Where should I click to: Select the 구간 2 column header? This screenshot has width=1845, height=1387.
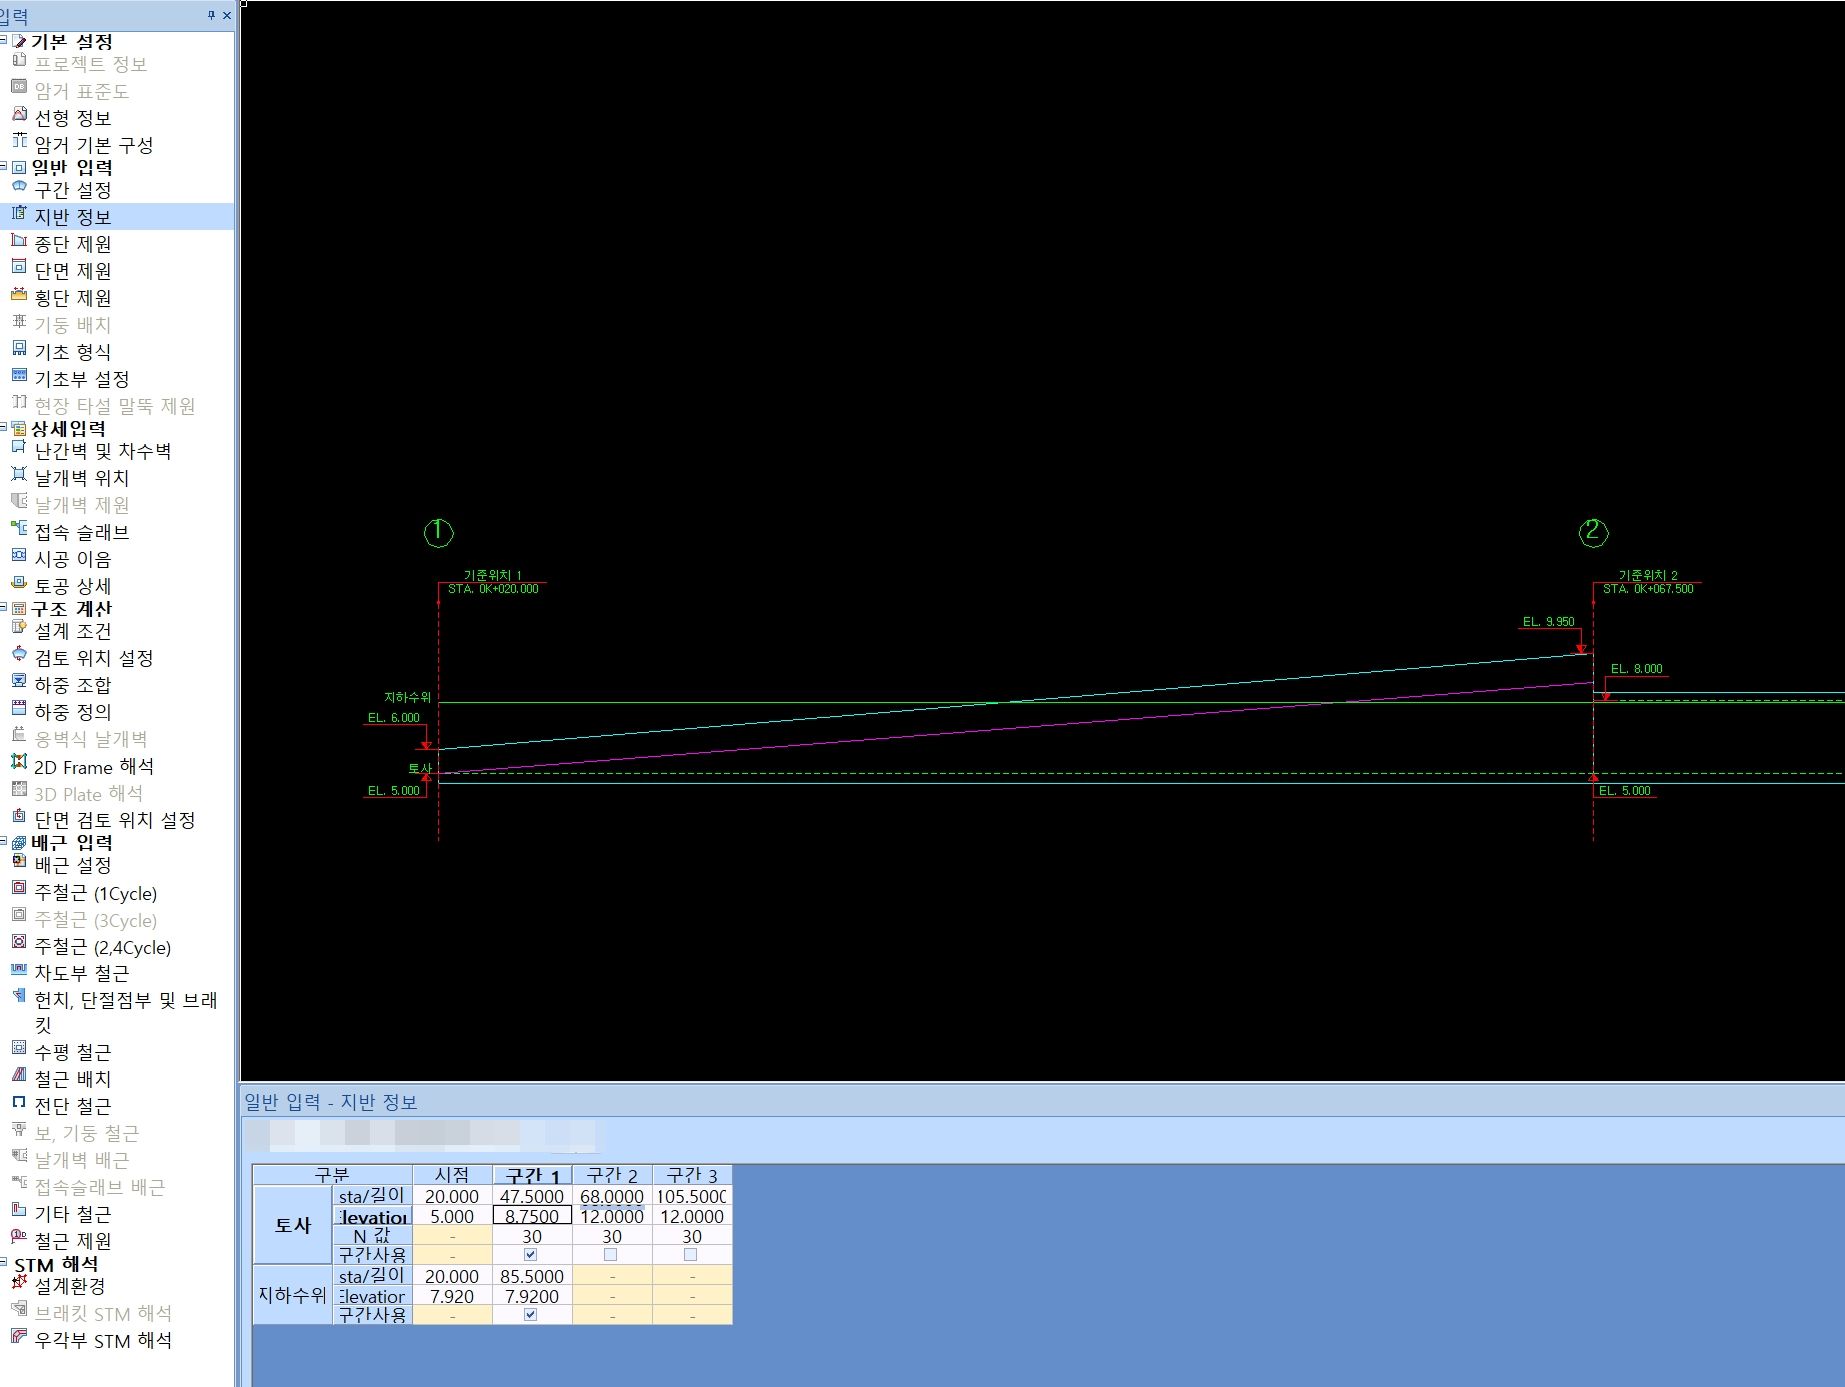[x=612, y=1175]
